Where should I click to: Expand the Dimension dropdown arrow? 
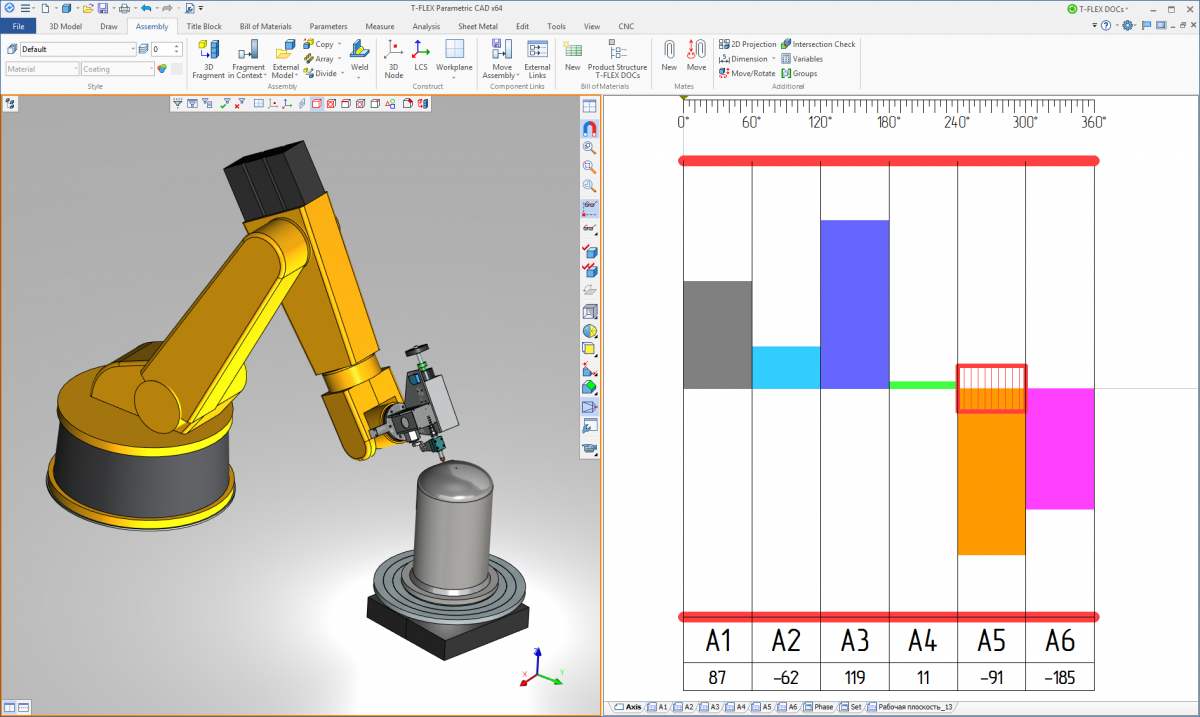coord(773,59)
